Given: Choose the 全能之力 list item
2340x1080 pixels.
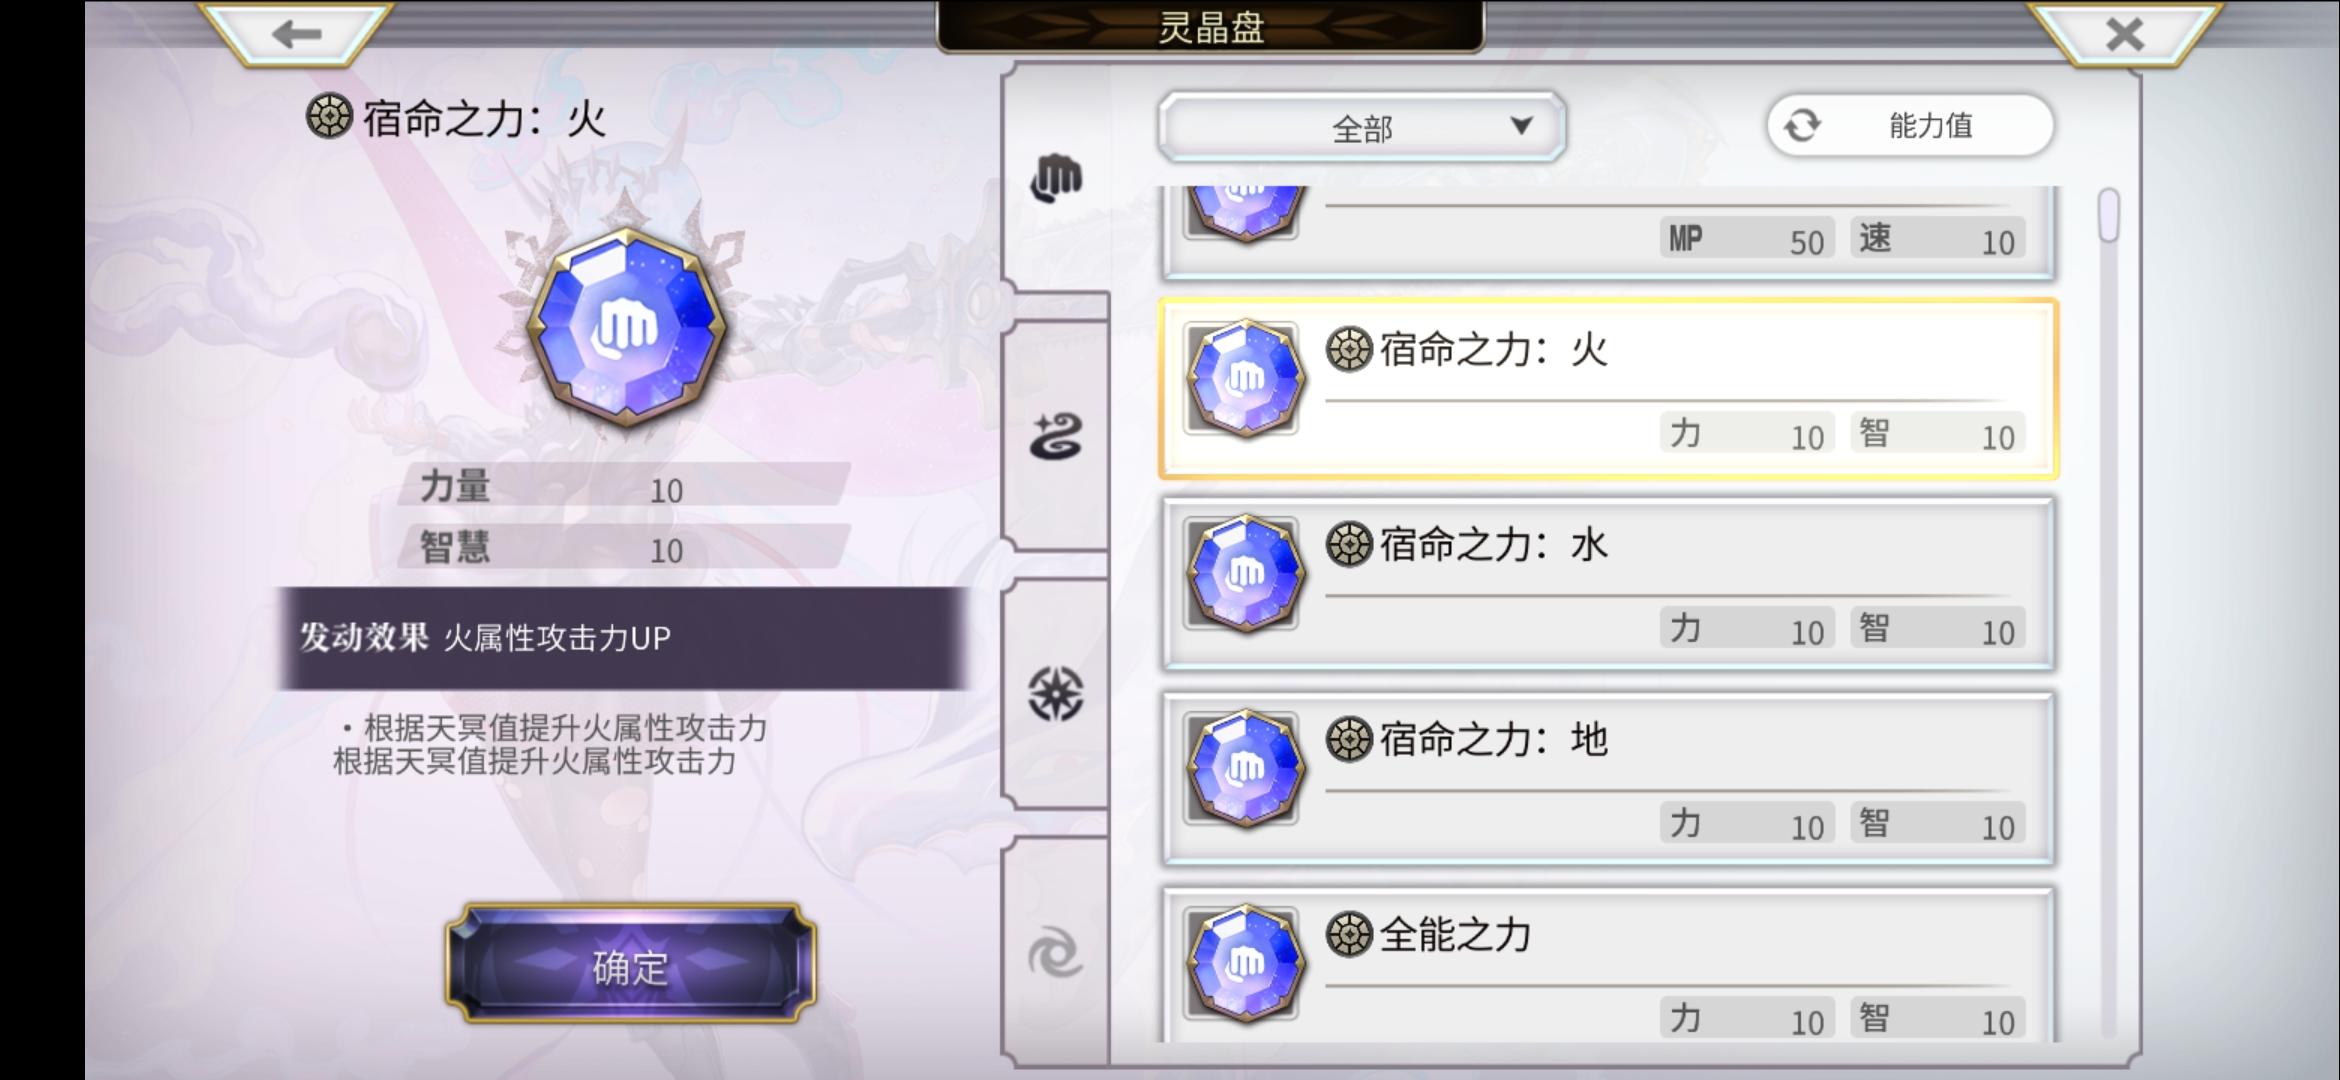Looking at the screenshot, I should [1608, 965].
